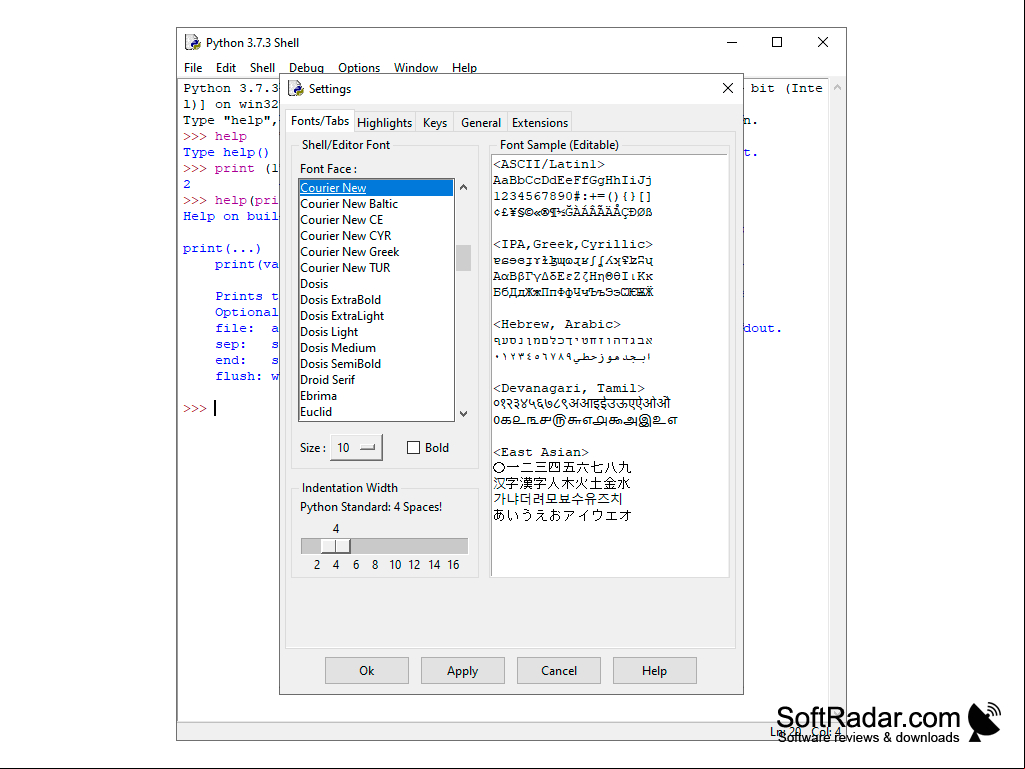
Task: Maximize the Python 3.7.3 Shell window
Action: [777, 43]
